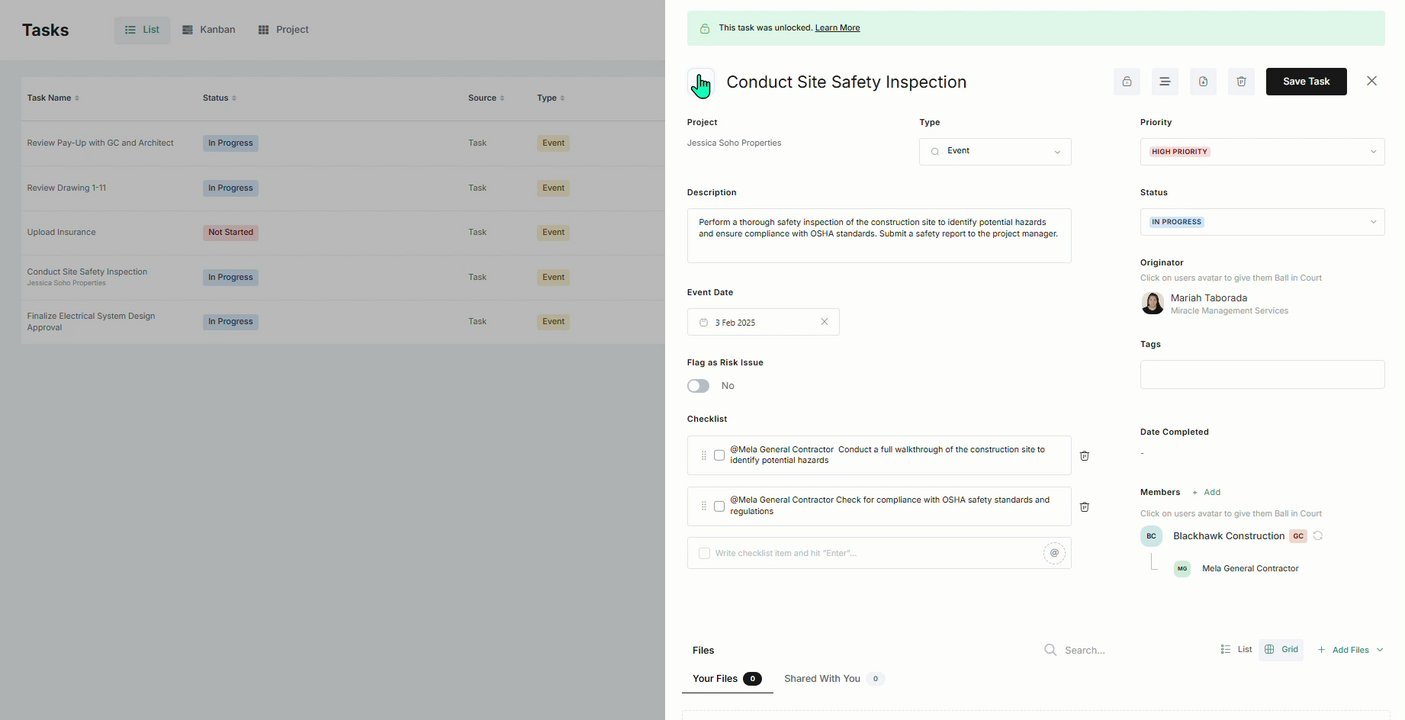This screenshot has height=720, width=1405.
Task: Click the @ mention icon in checklist input
Action: click(x=1054, y=553)
